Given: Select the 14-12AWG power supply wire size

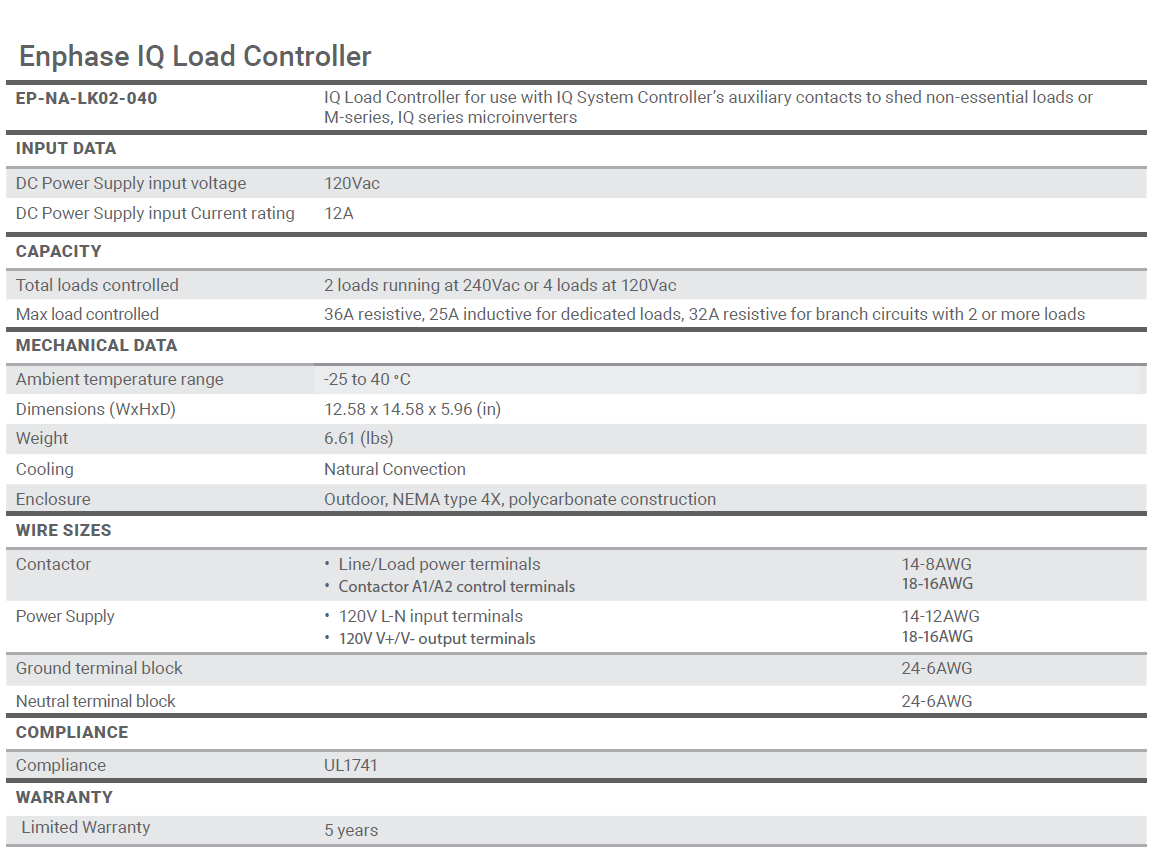Looking at the screenshot, I should click(x=940, y=616).
